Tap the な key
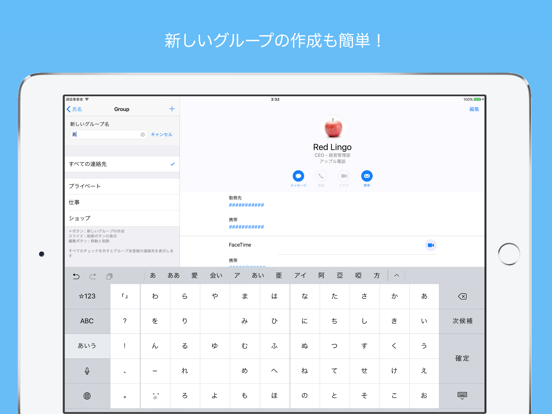 [305, 296]
